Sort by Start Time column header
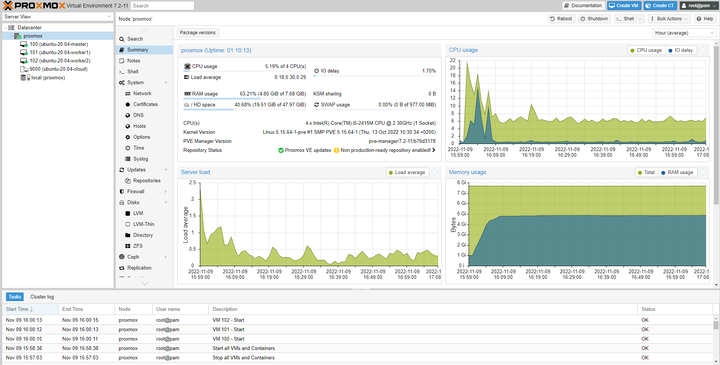 point(31,309)
